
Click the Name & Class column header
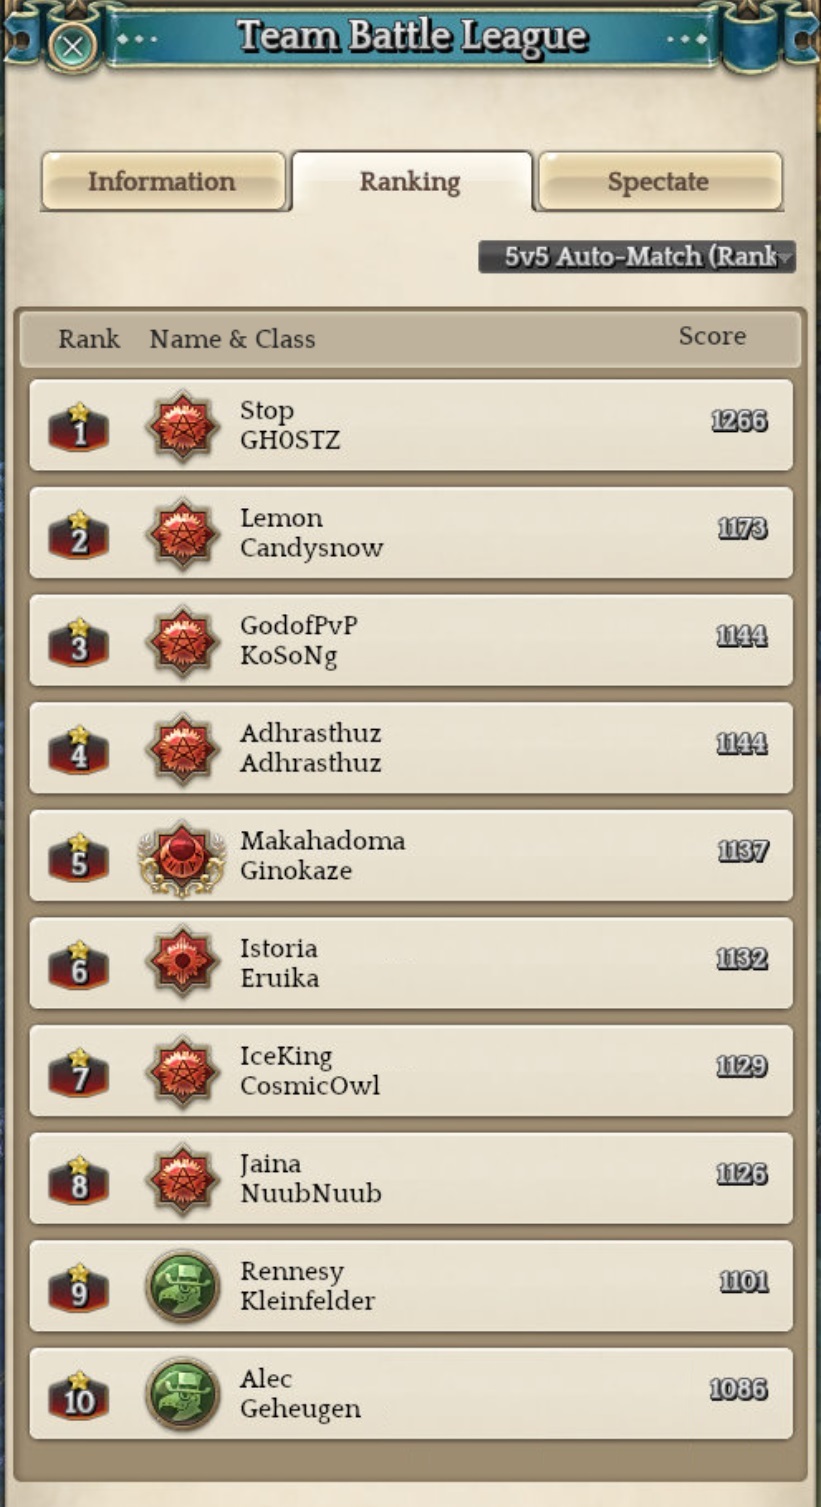[x=232, y=339]
